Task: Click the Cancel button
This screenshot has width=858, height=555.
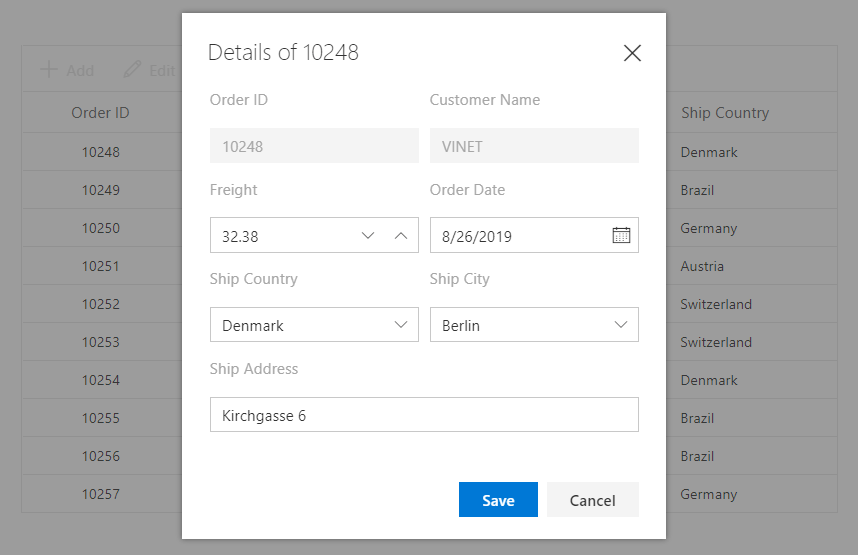Action: [593, 500]
